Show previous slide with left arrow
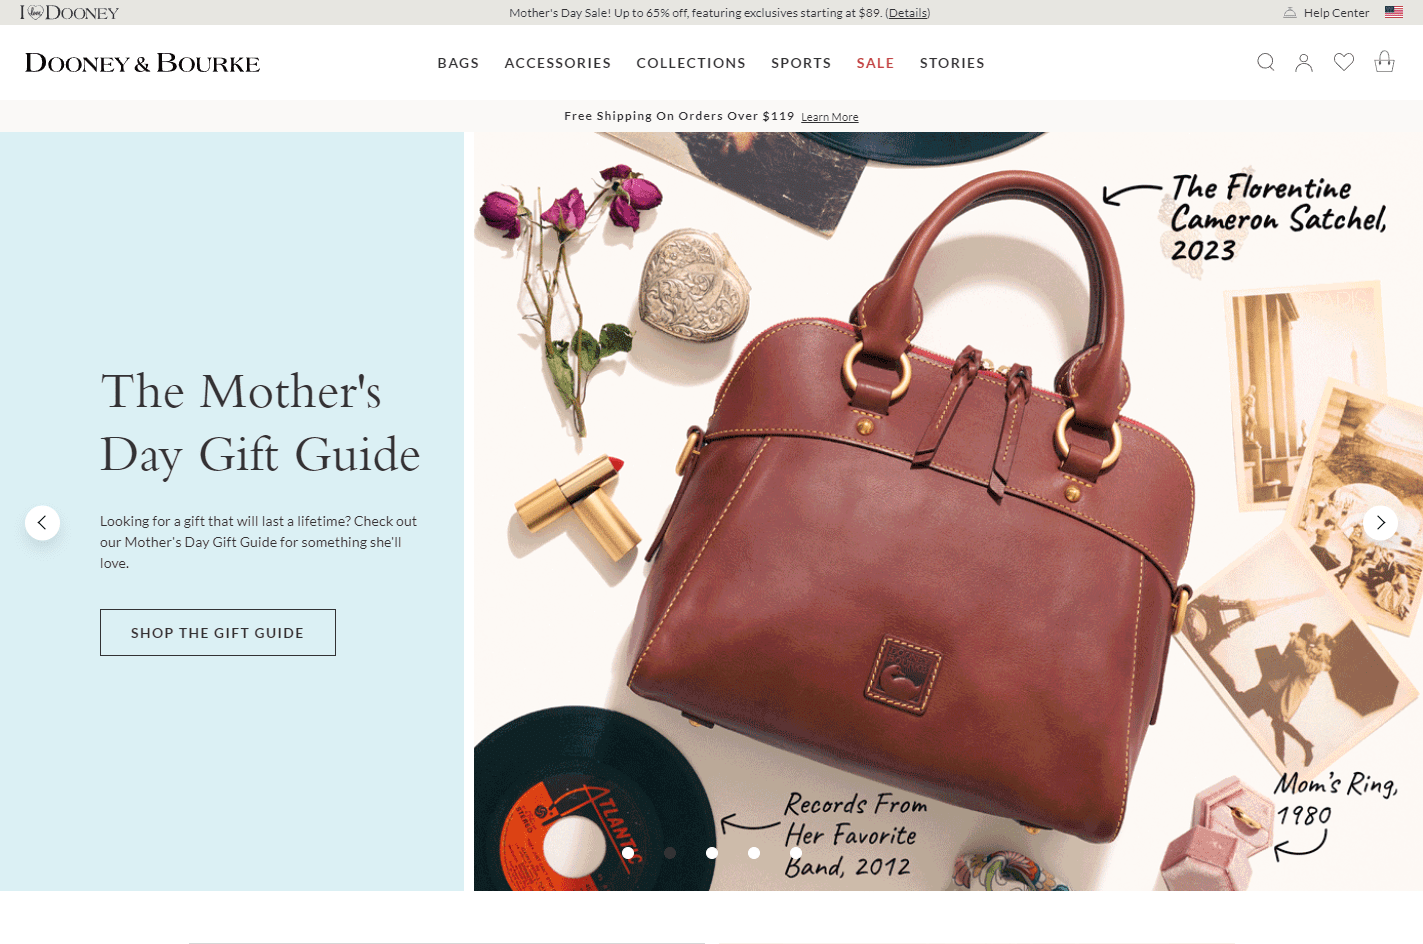Screen dimensions: 1423x944 pos(42,522)
